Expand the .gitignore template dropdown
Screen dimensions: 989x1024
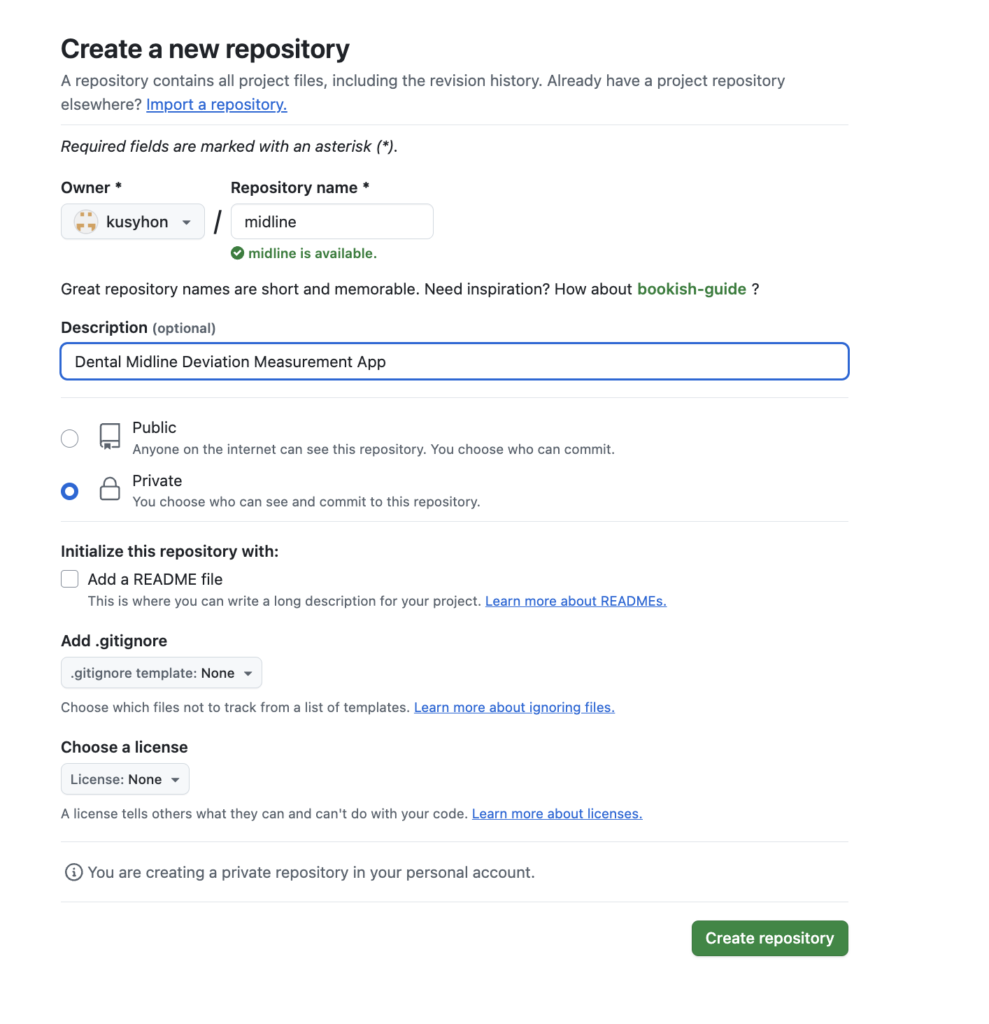[161, 673]
